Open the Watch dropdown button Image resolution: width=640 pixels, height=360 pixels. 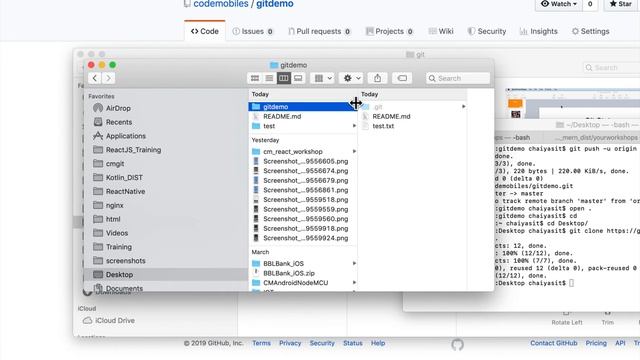559,4
